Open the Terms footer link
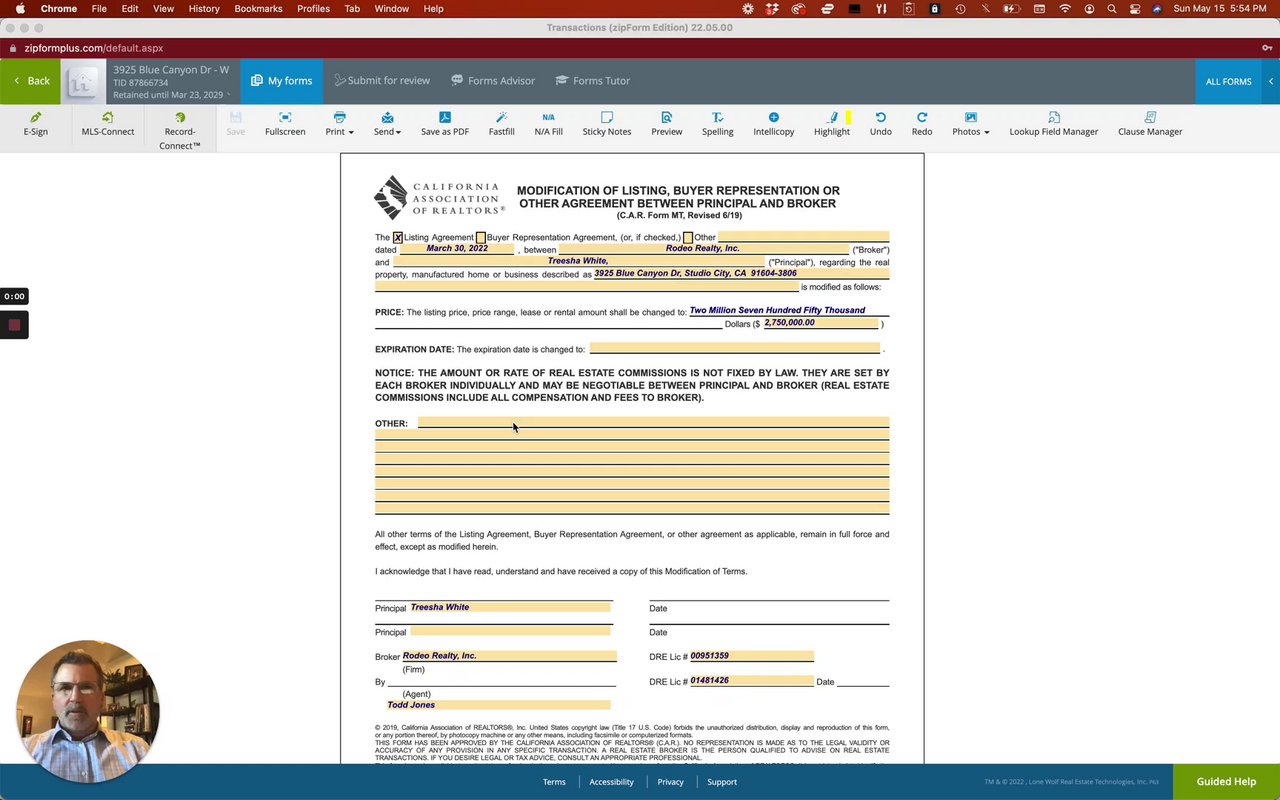The height and width of the screenshot is (800, 1280). (x=554, y=782)
